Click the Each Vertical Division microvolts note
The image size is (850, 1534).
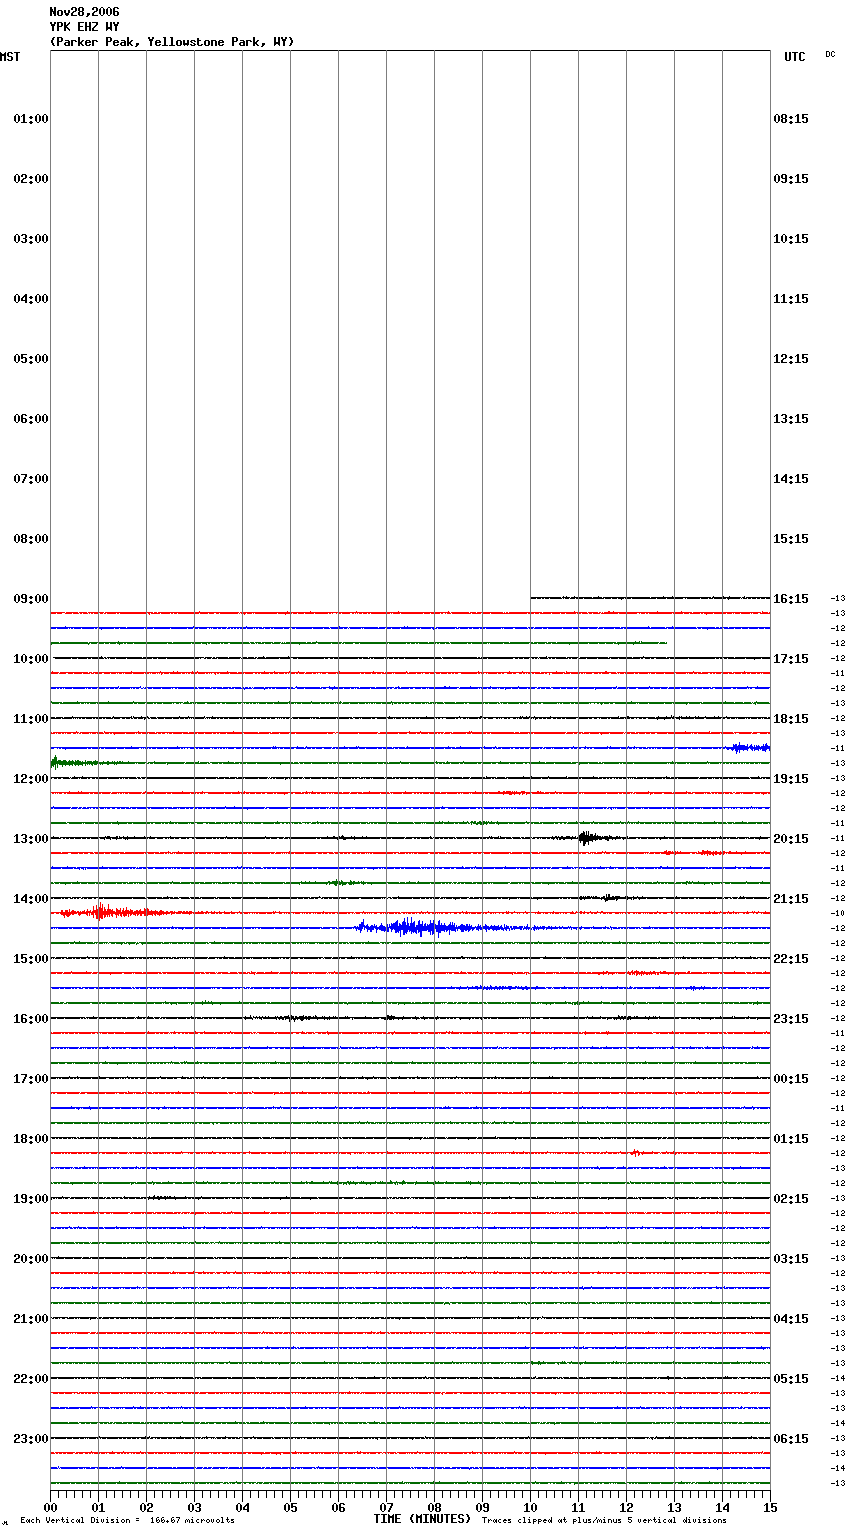(x=127, y=1521)
